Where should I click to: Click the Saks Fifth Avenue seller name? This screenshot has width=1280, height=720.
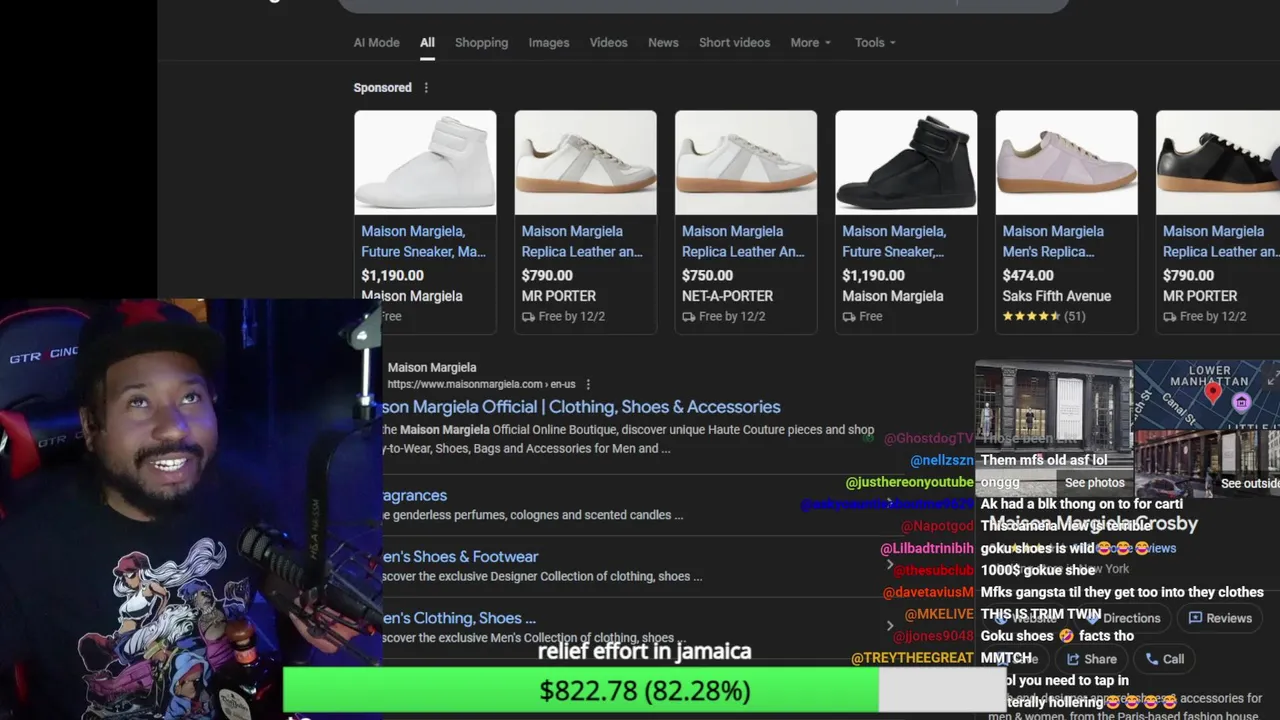pyautogui.click(x=1057, y=296)
